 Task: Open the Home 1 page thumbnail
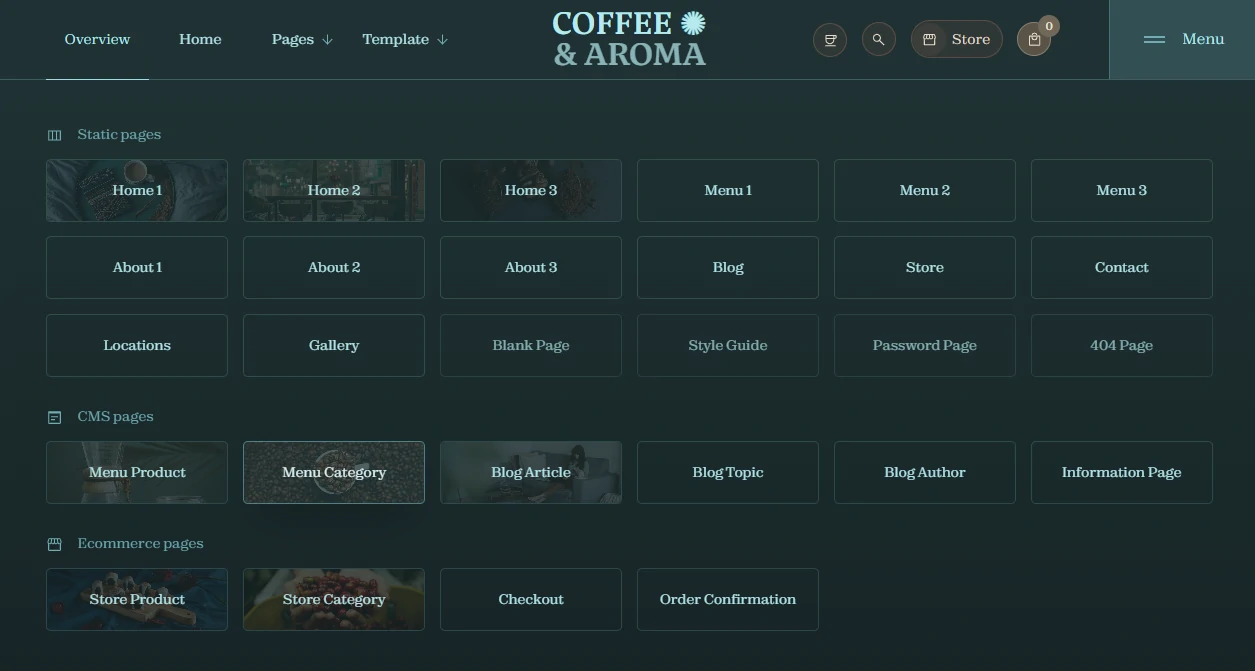tap(137, 190)
